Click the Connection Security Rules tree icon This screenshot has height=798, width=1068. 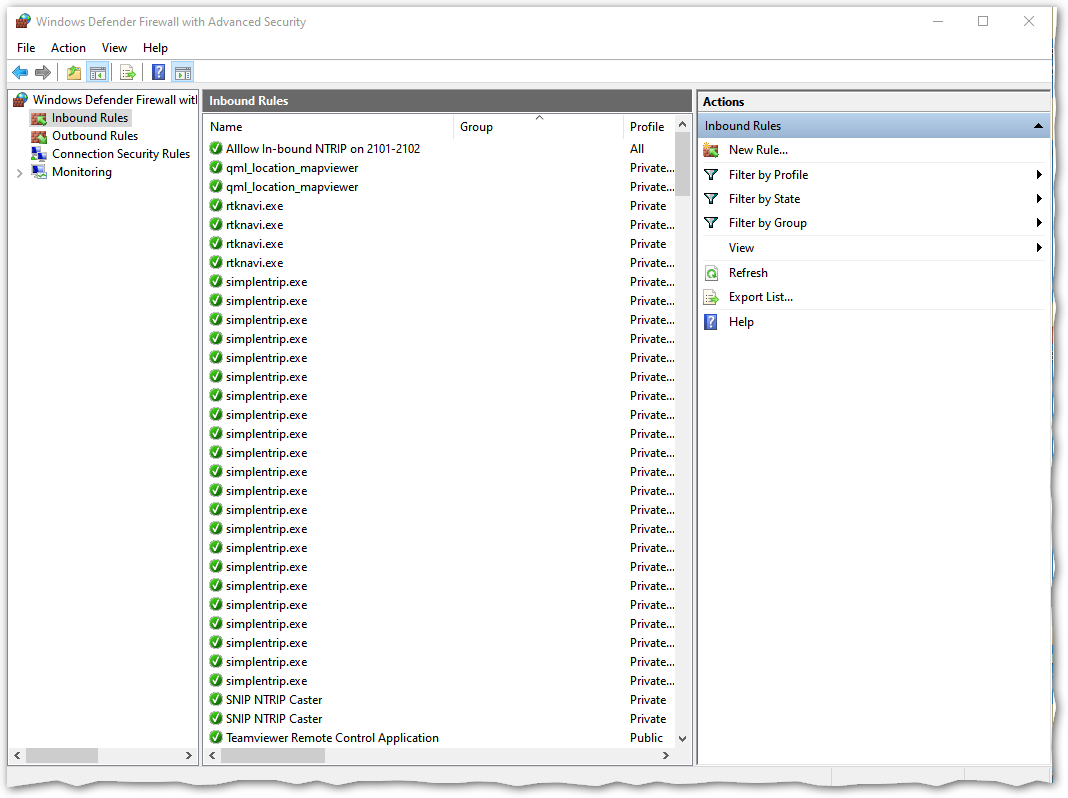tap(39, 154)
